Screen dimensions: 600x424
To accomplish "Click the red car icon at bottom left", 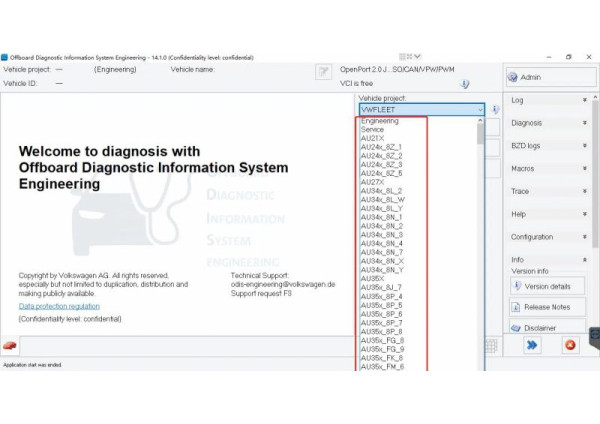I will click(10, 346).
